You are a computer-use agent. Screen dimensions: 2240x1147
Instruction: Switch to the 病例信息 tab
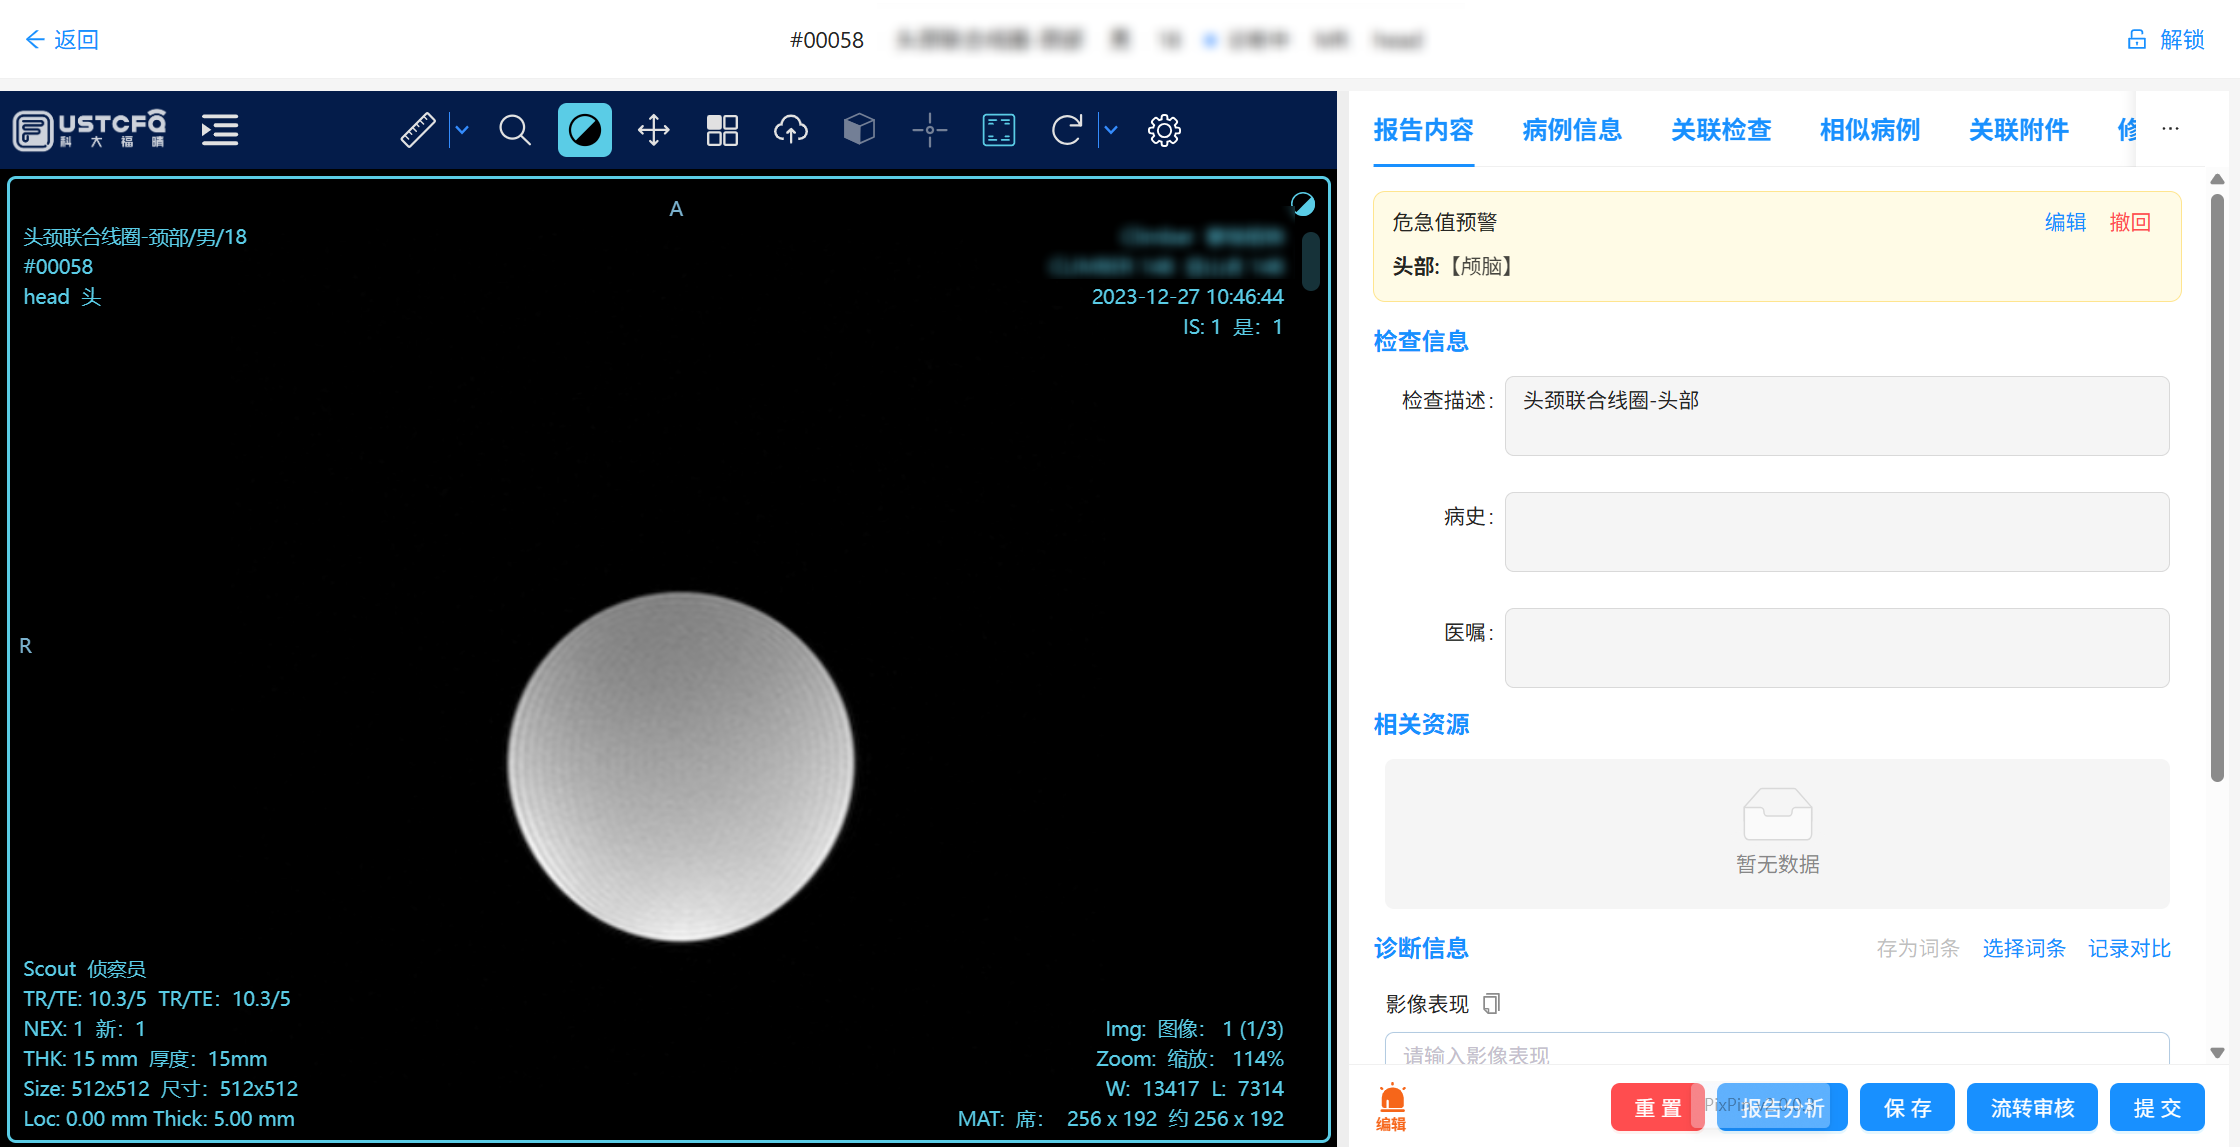(x=1572, y=130)
